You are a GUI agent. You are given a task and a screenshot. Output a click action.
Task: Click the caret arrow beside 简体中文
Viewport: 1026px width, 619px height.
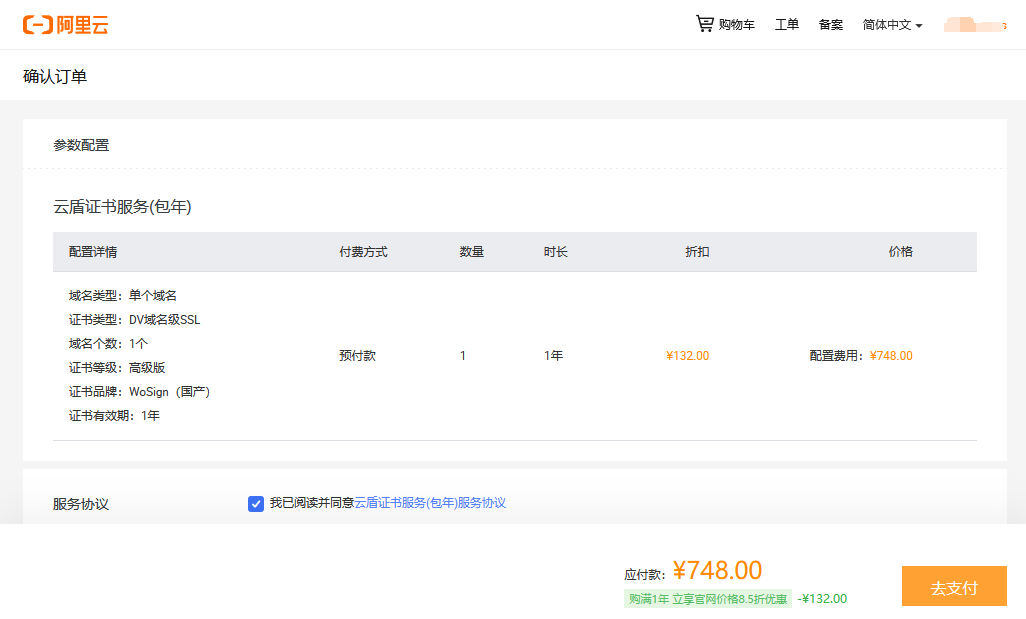click(919, 26)
